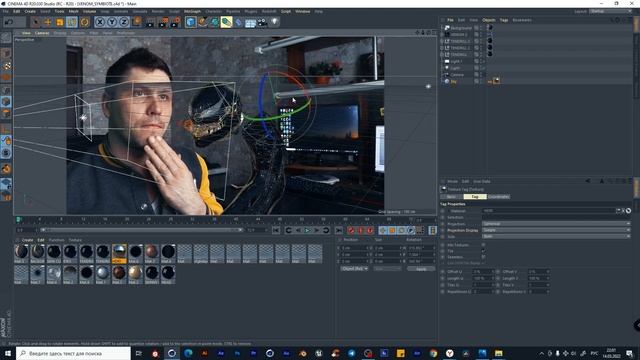This screenshot has height=360, width=640.
Task: Switch to the Basic tab
Action: click(x=451, y=197)
